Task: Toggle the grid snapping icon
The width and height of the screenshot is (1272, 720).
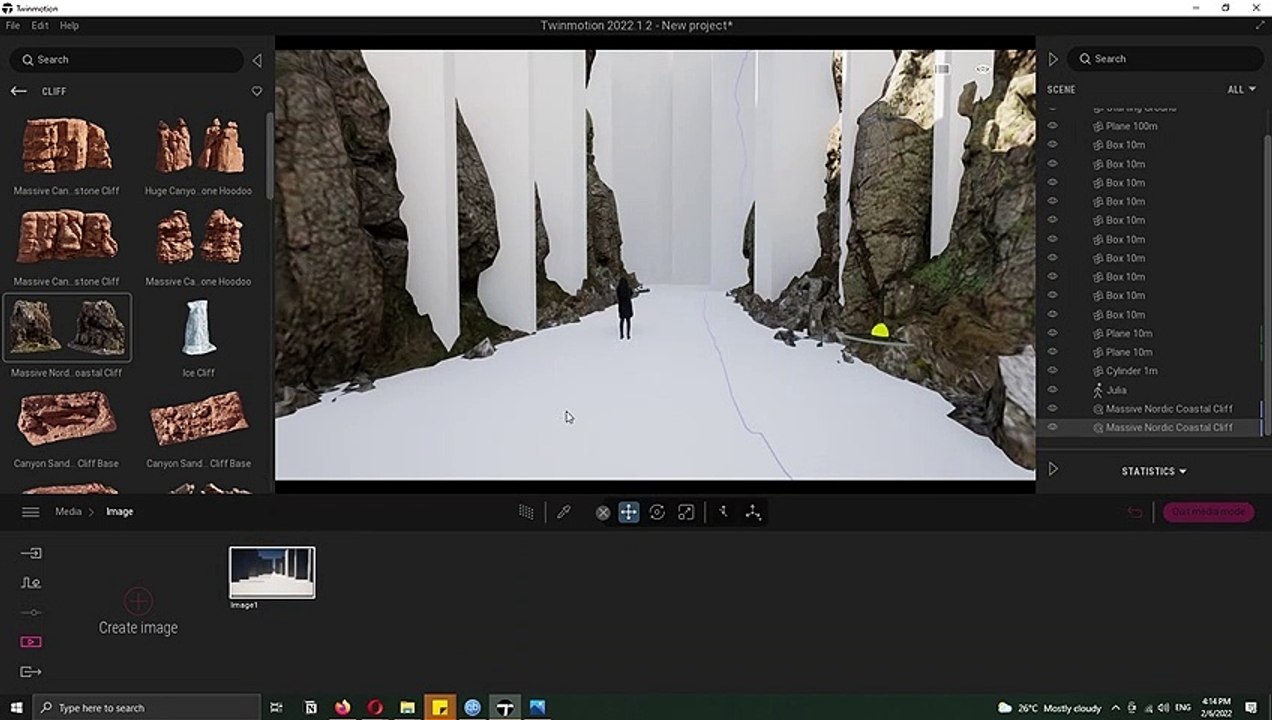Action: coord(526,512)
